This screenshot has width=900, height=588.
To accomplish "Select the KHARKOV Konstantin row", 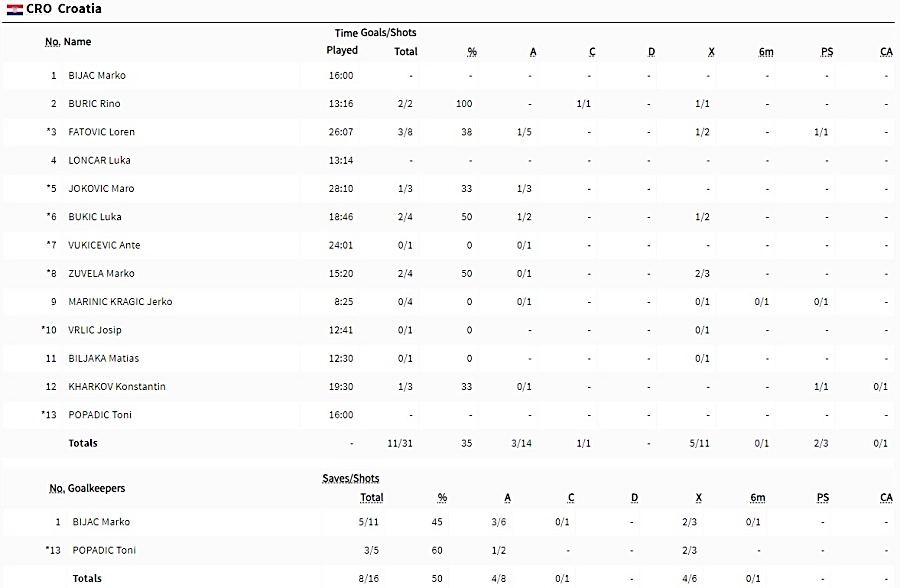I will [449, 386].
